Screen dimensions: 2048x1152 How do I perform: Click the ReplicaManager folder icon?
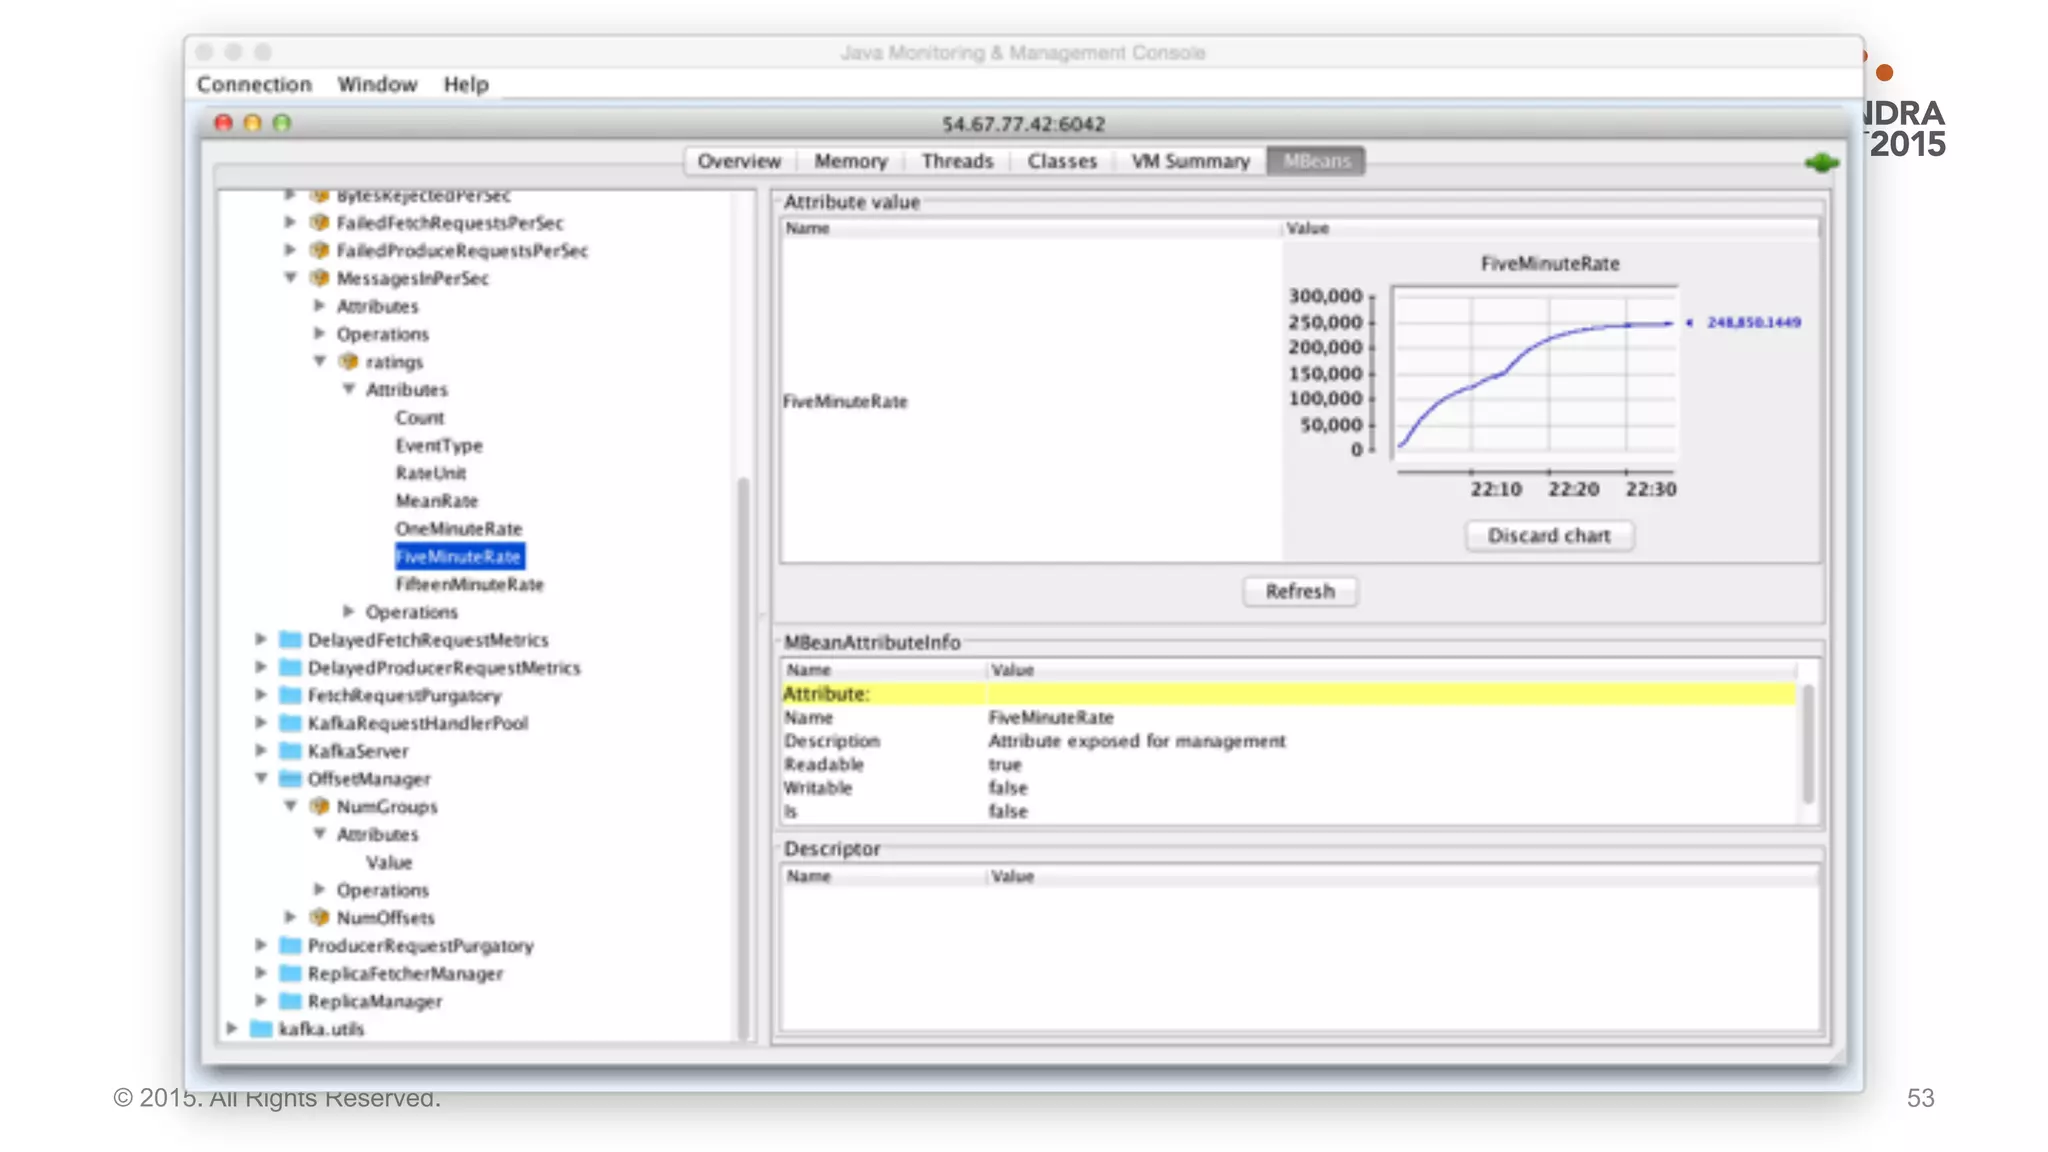pos(290,1000)
